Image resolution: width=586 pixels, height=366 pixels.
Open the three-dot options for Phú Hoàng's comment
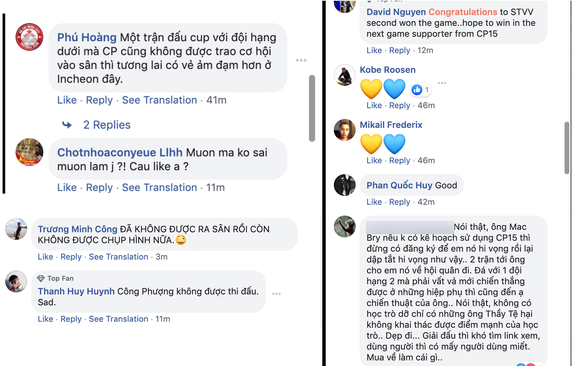point(301,60)
